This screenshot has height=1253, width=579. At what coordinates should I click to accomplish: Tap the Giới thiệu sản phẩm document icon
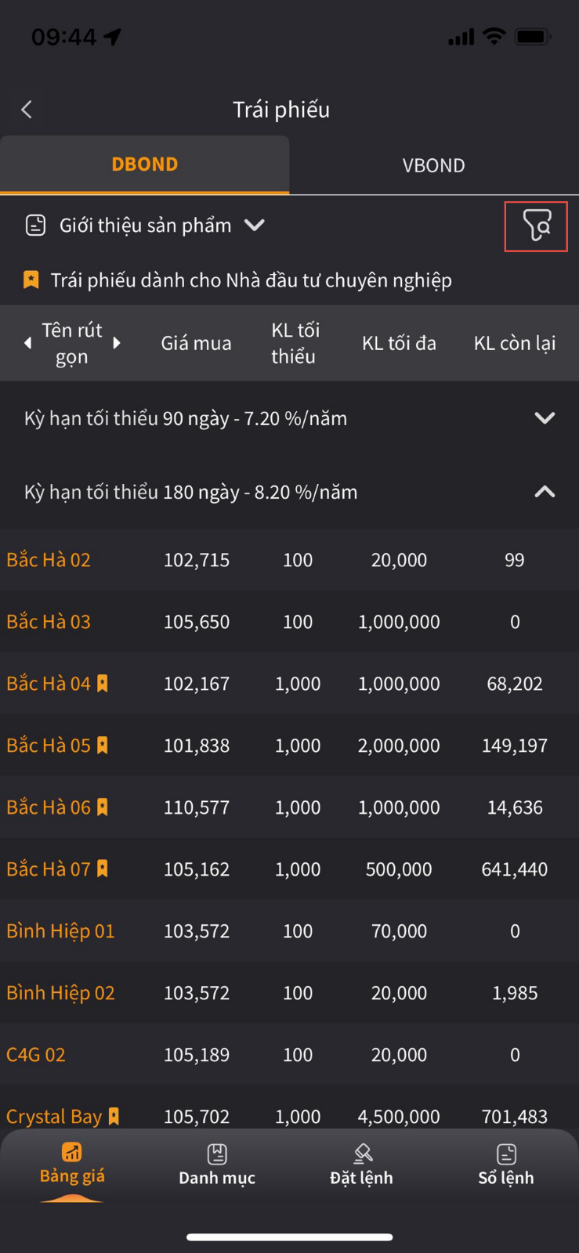point(36,226)
